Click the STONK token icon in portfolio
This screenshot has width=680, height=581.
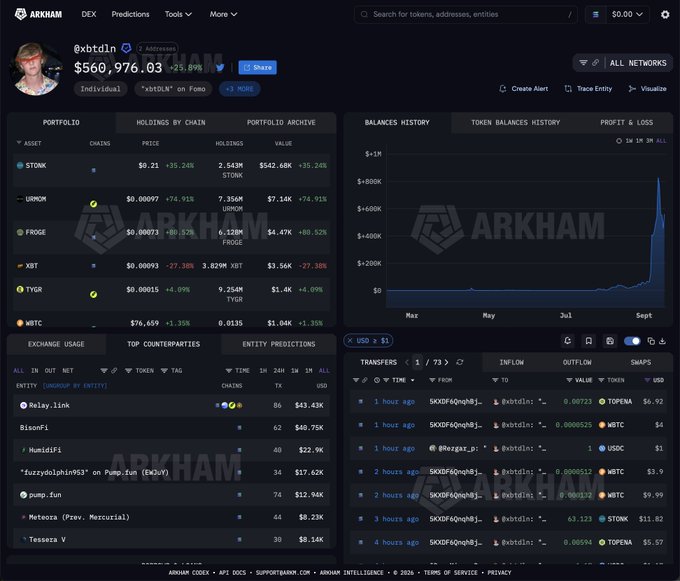tap(20, 165)
